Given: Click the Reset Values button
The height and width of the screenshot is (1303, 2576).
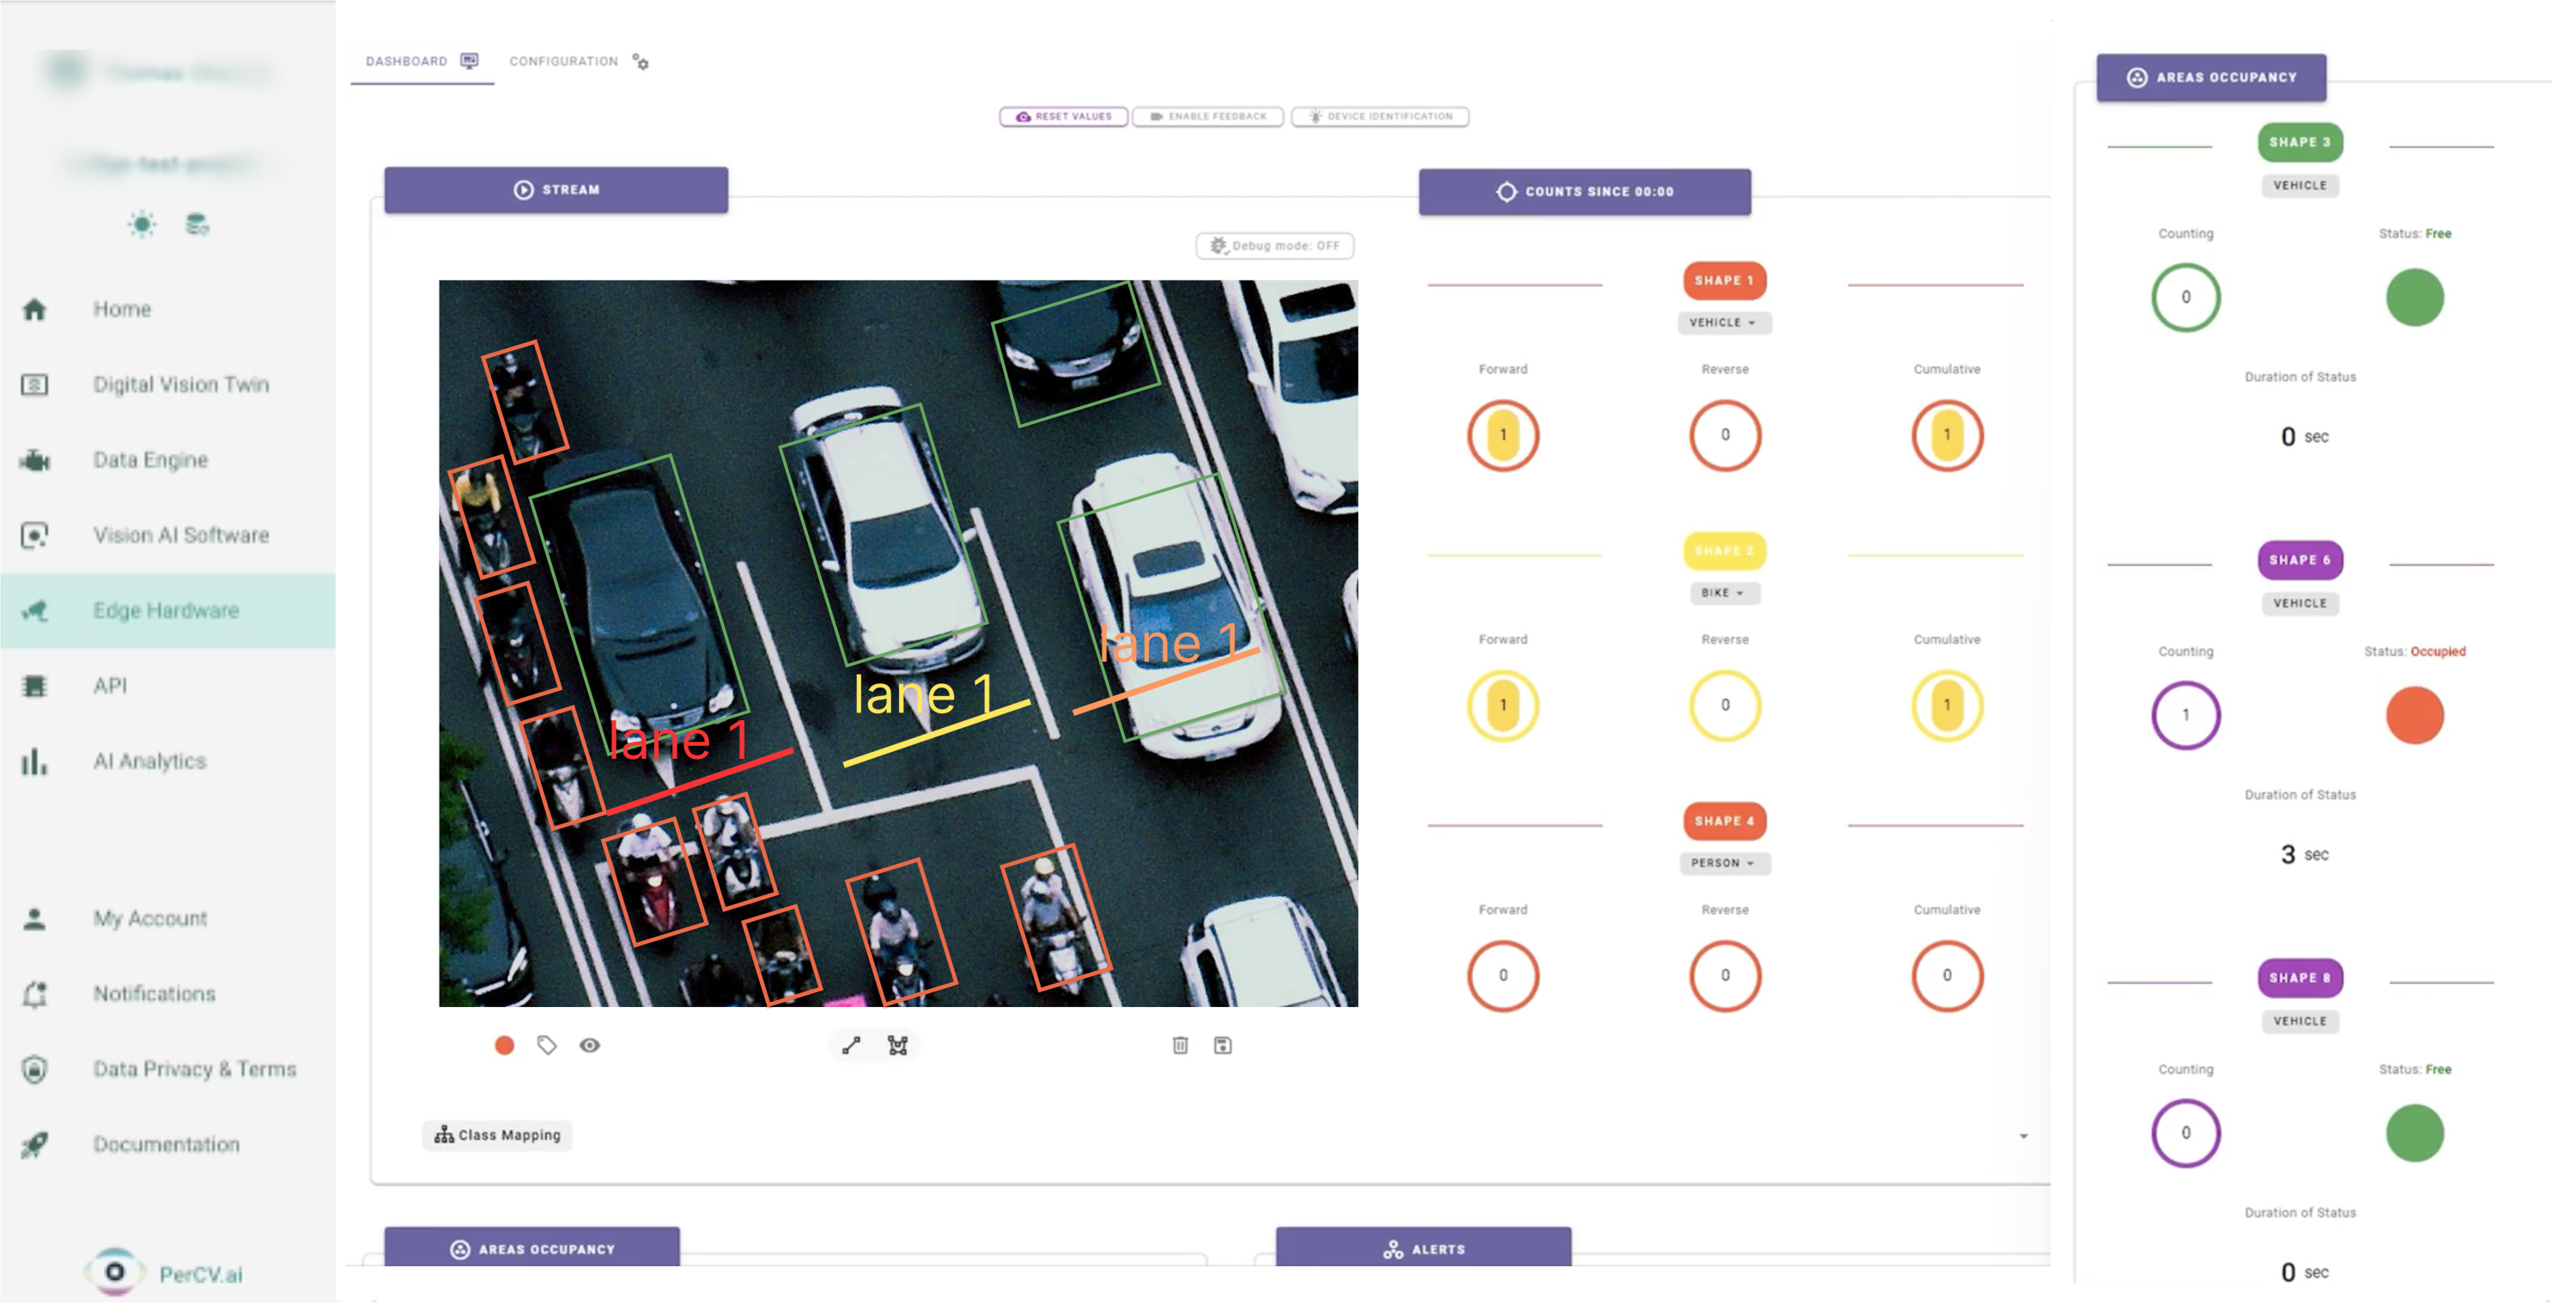Looking at the screenshot, I should [x=1063, y=117].
